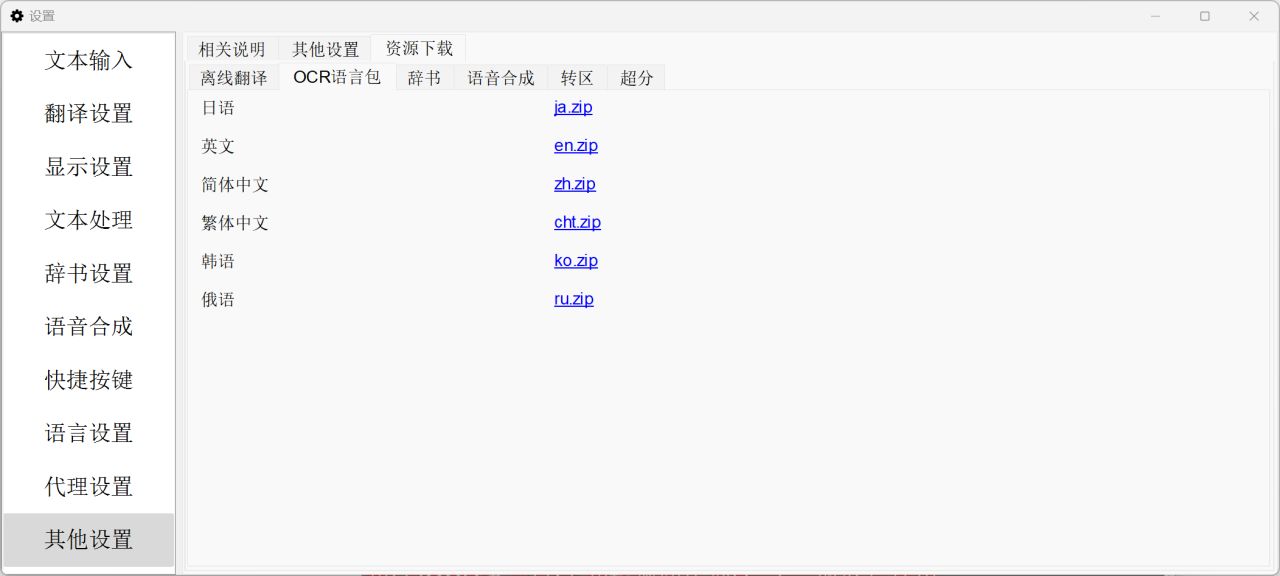The image size is (1280, 576).
Task: Switch to the 其他设置 top tab
Action: click(325, 49)
